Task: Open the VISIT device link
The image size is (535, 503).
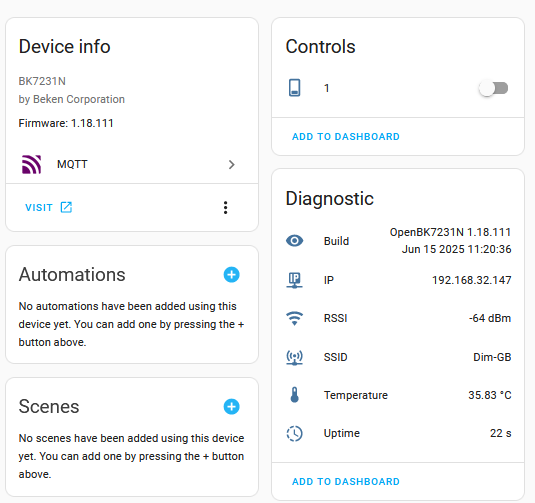Action: 49,207
